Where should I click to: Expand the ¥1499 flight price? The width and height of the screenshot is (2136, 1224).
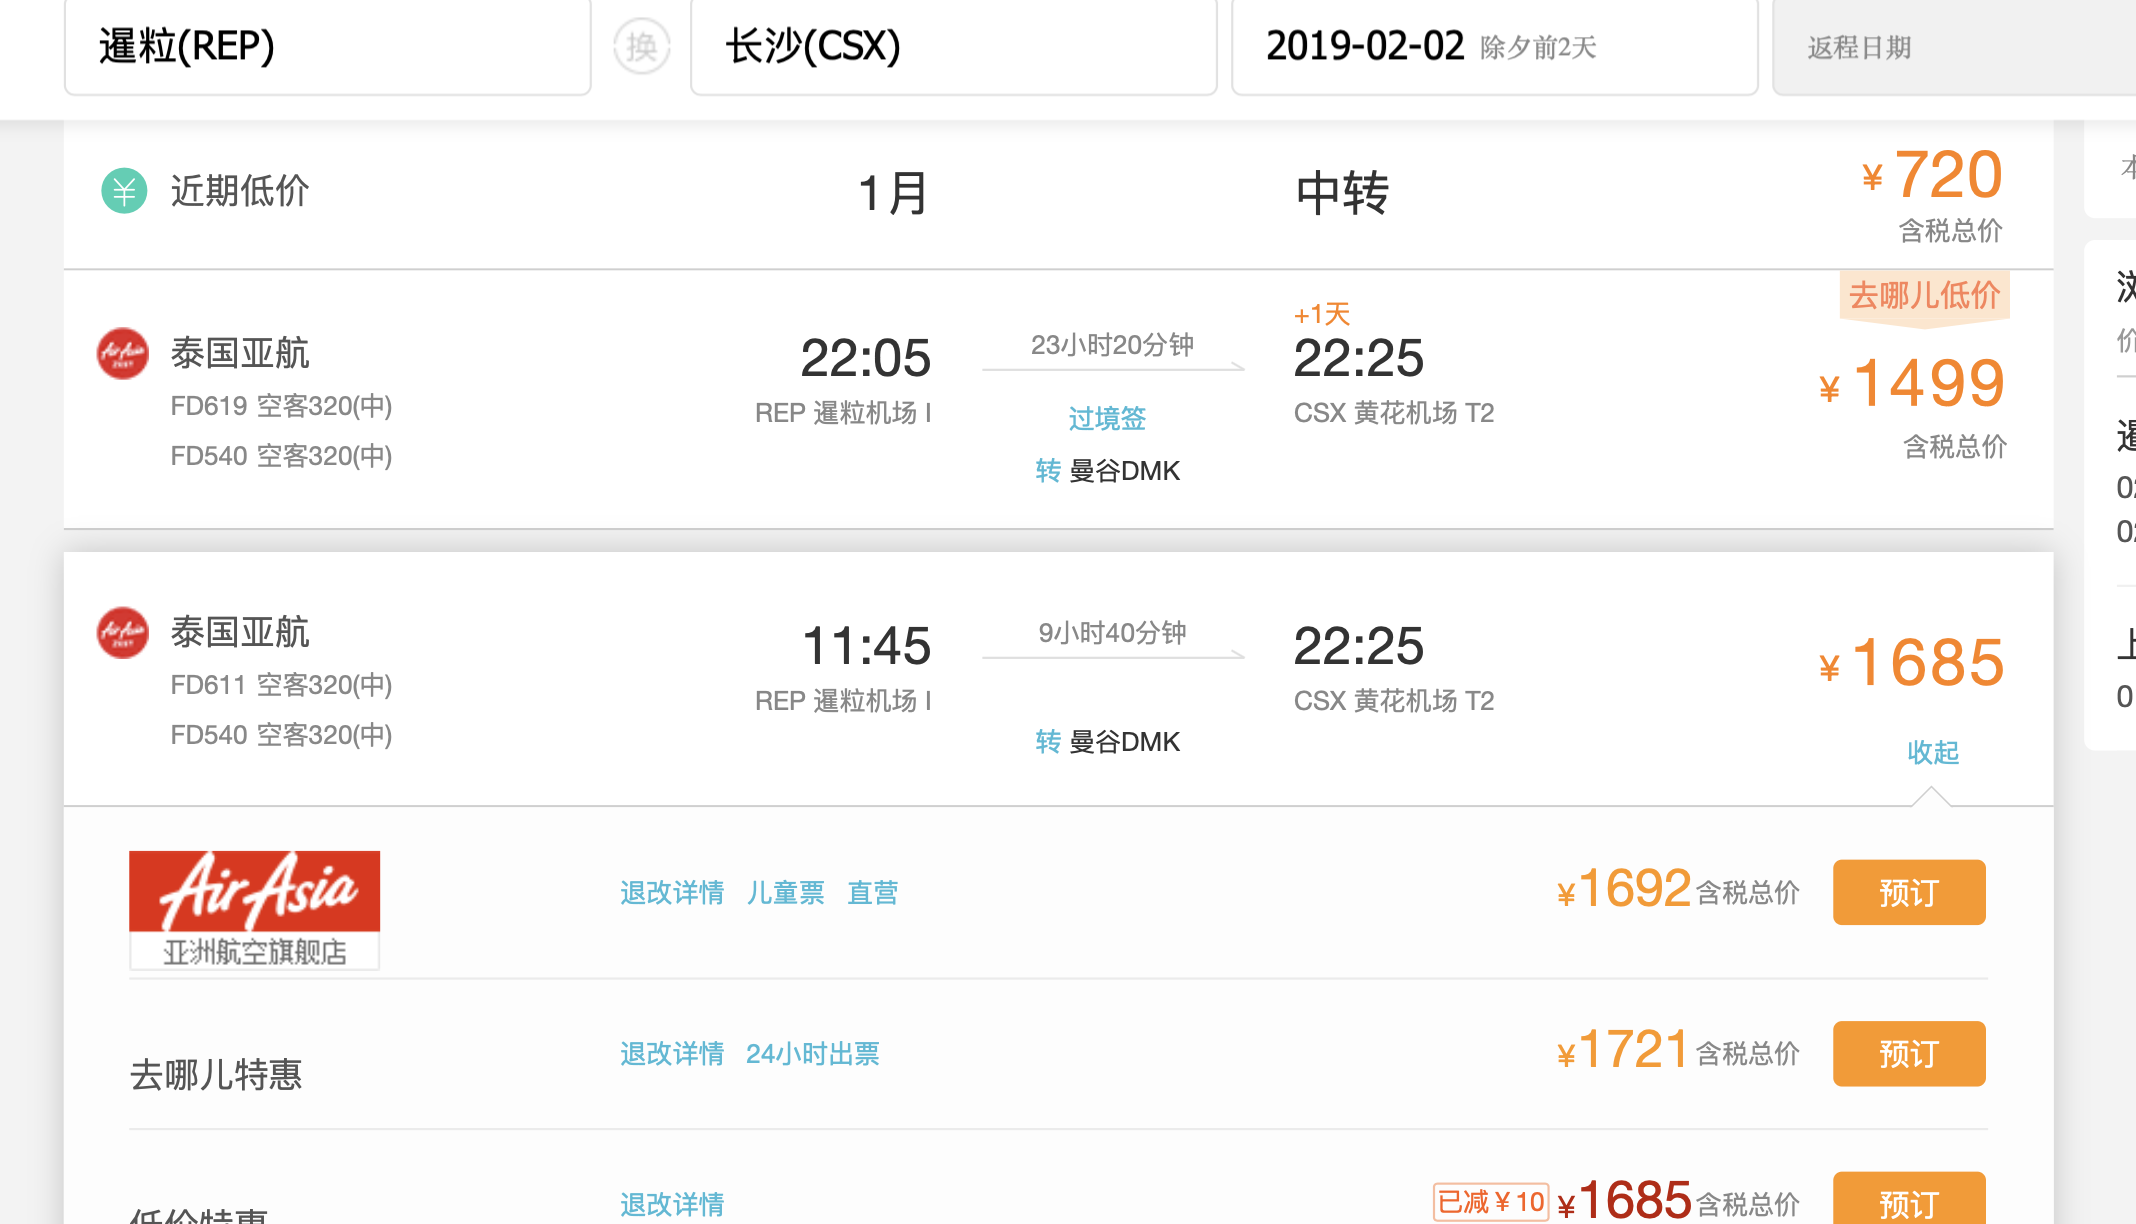[1927, 384]
